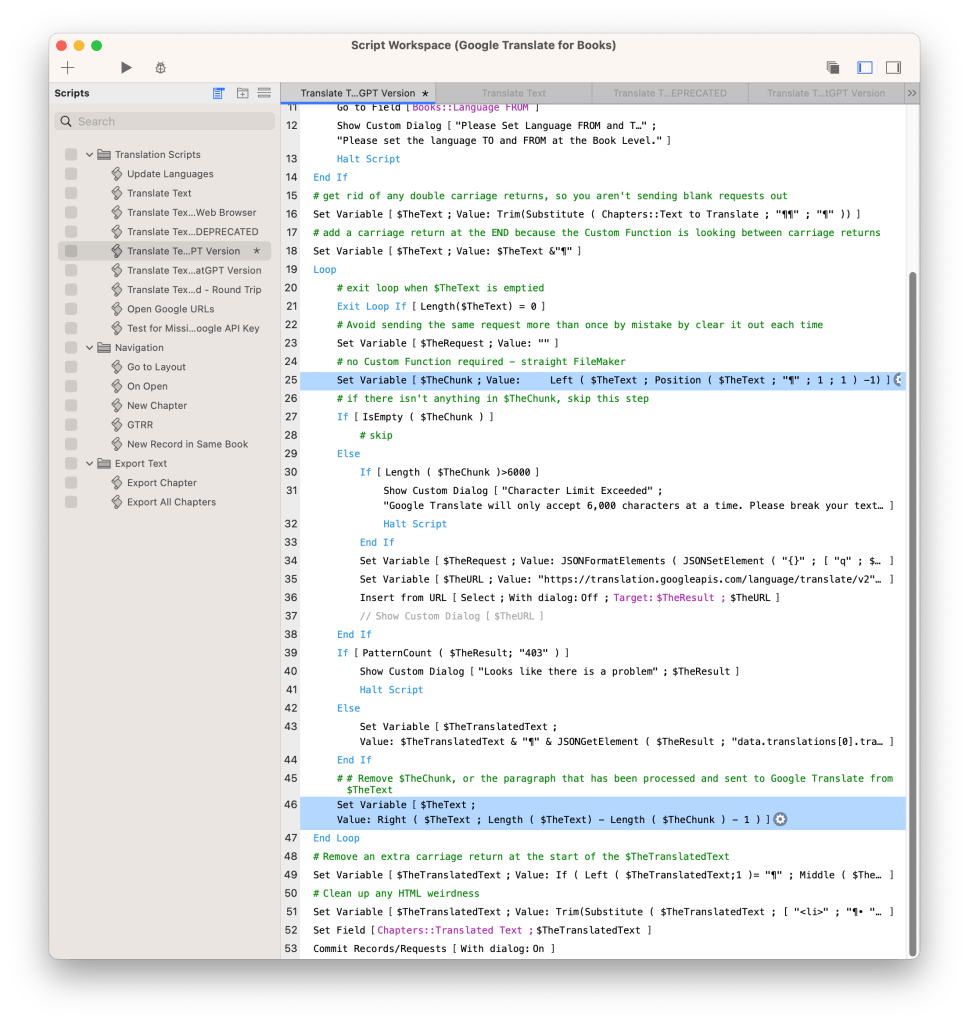Viewport: 969px width, 1024px height.
Task: Click the separator icon in Scripts header
Action: pyautogui.click(x=264, y=93)
